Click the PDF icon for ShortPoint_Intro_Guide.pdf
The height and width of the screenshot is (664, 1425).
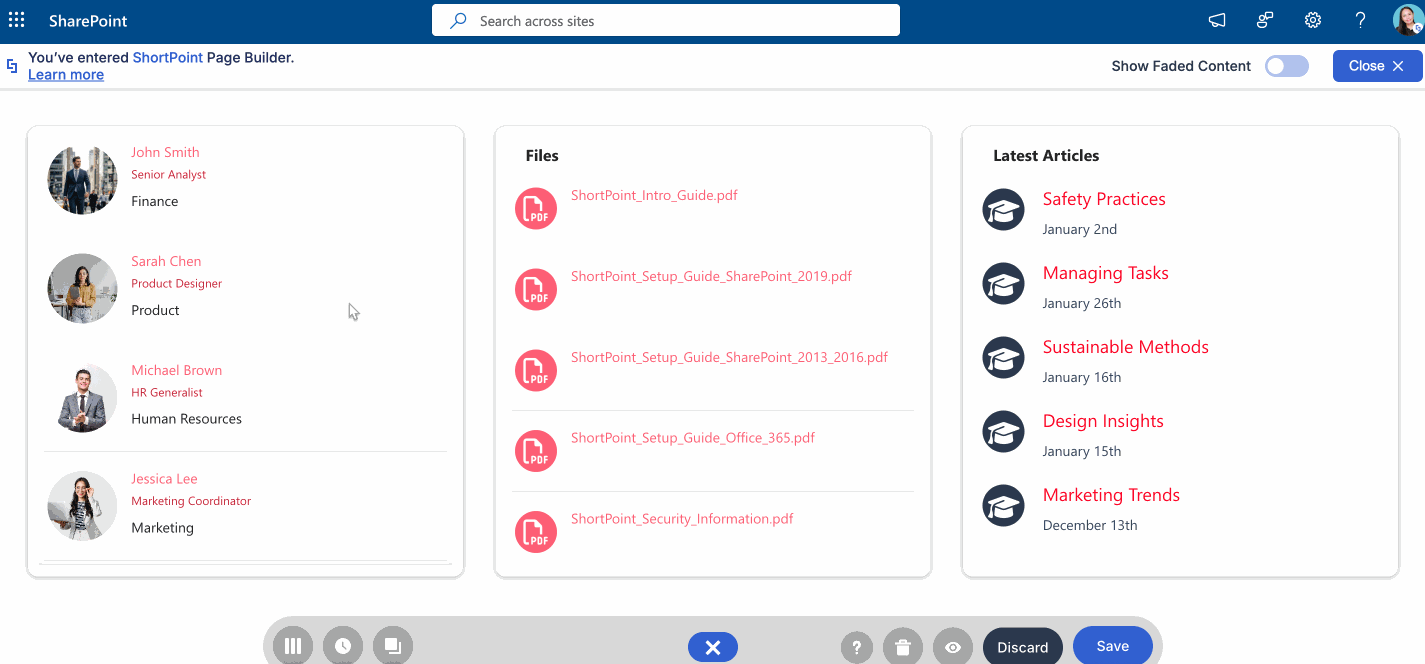pos(536,209)
